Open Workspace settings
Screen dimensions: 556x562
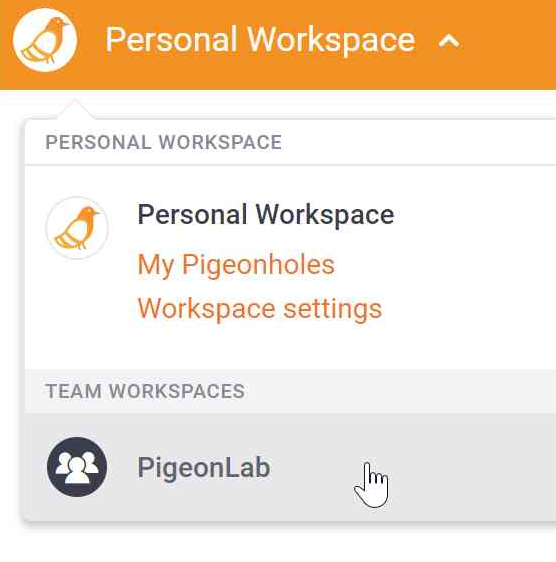[260, 309]
